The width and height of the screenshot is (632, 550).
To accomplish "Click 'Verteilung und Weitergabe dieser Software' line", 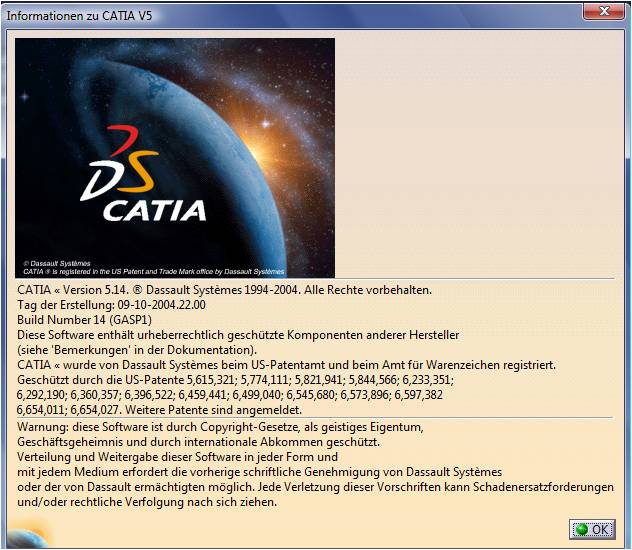I will point(177,457).
